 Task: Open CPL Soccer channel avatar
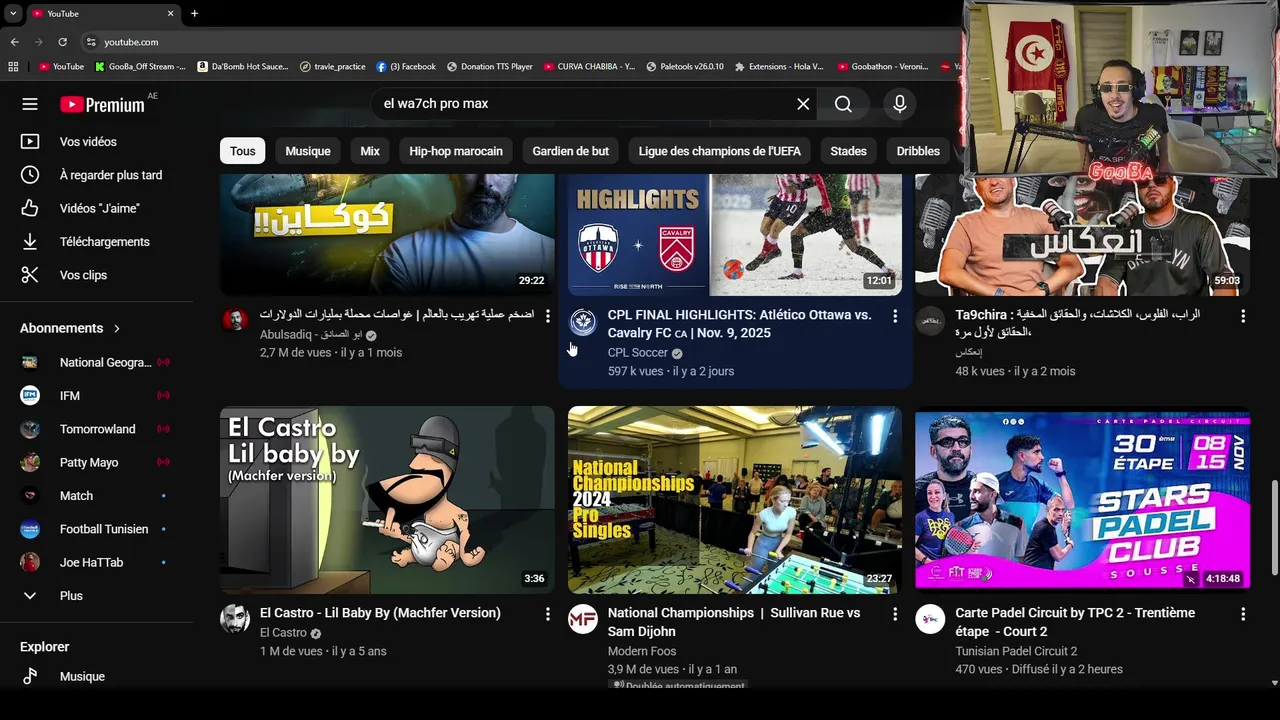(583, 321)
